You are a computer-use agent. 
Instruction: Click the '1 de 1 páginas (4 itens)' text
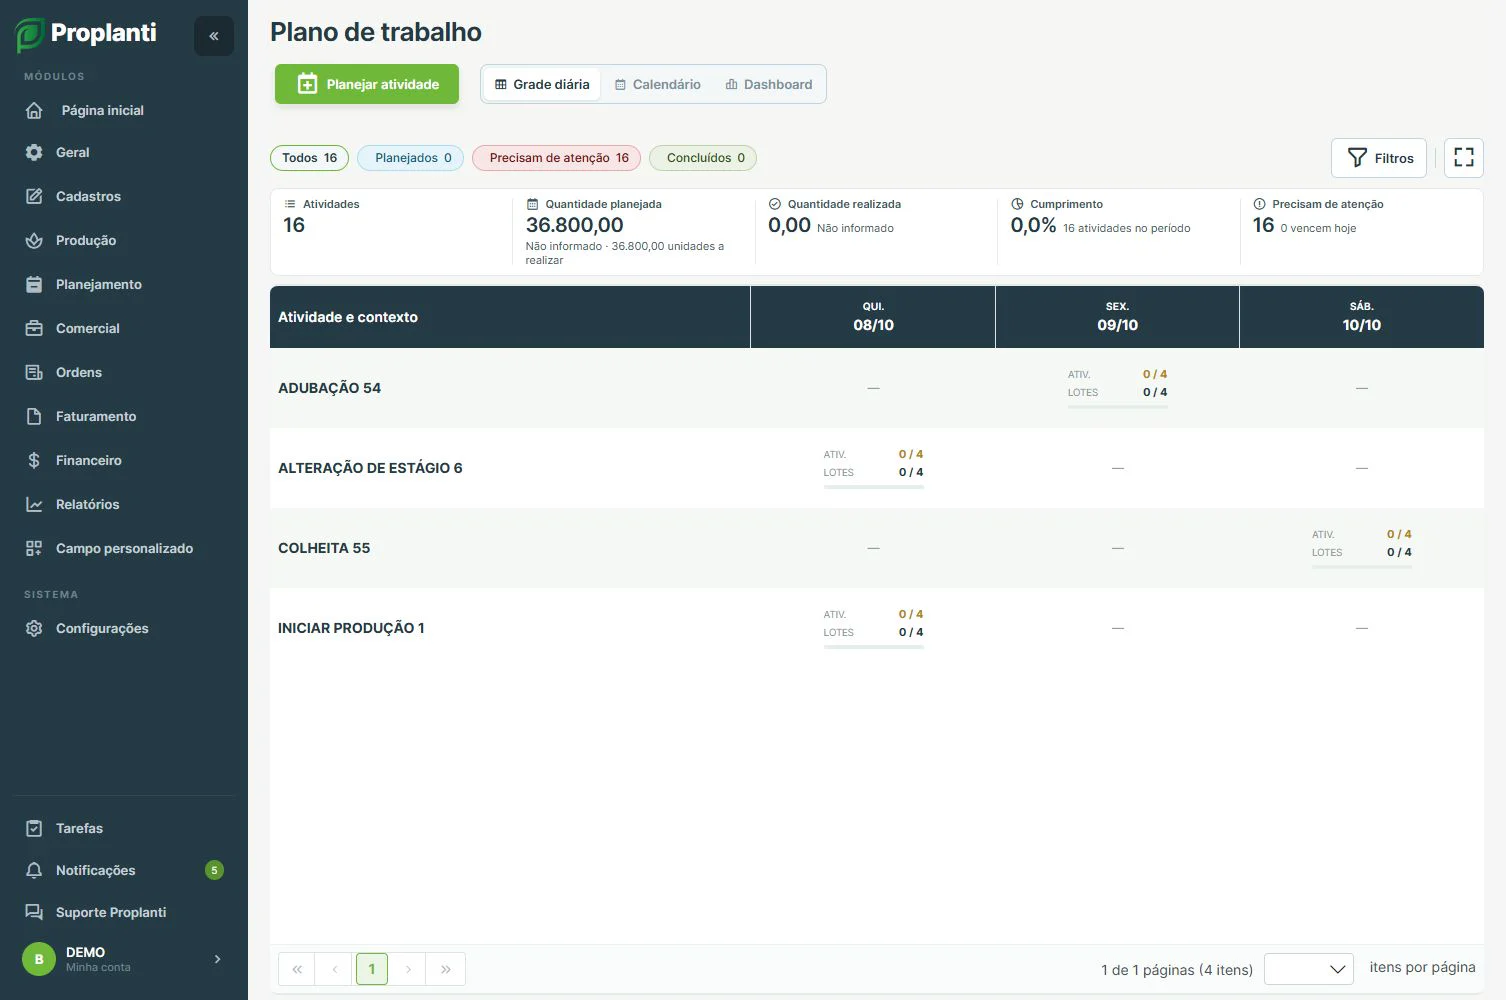coord(1177,970)
